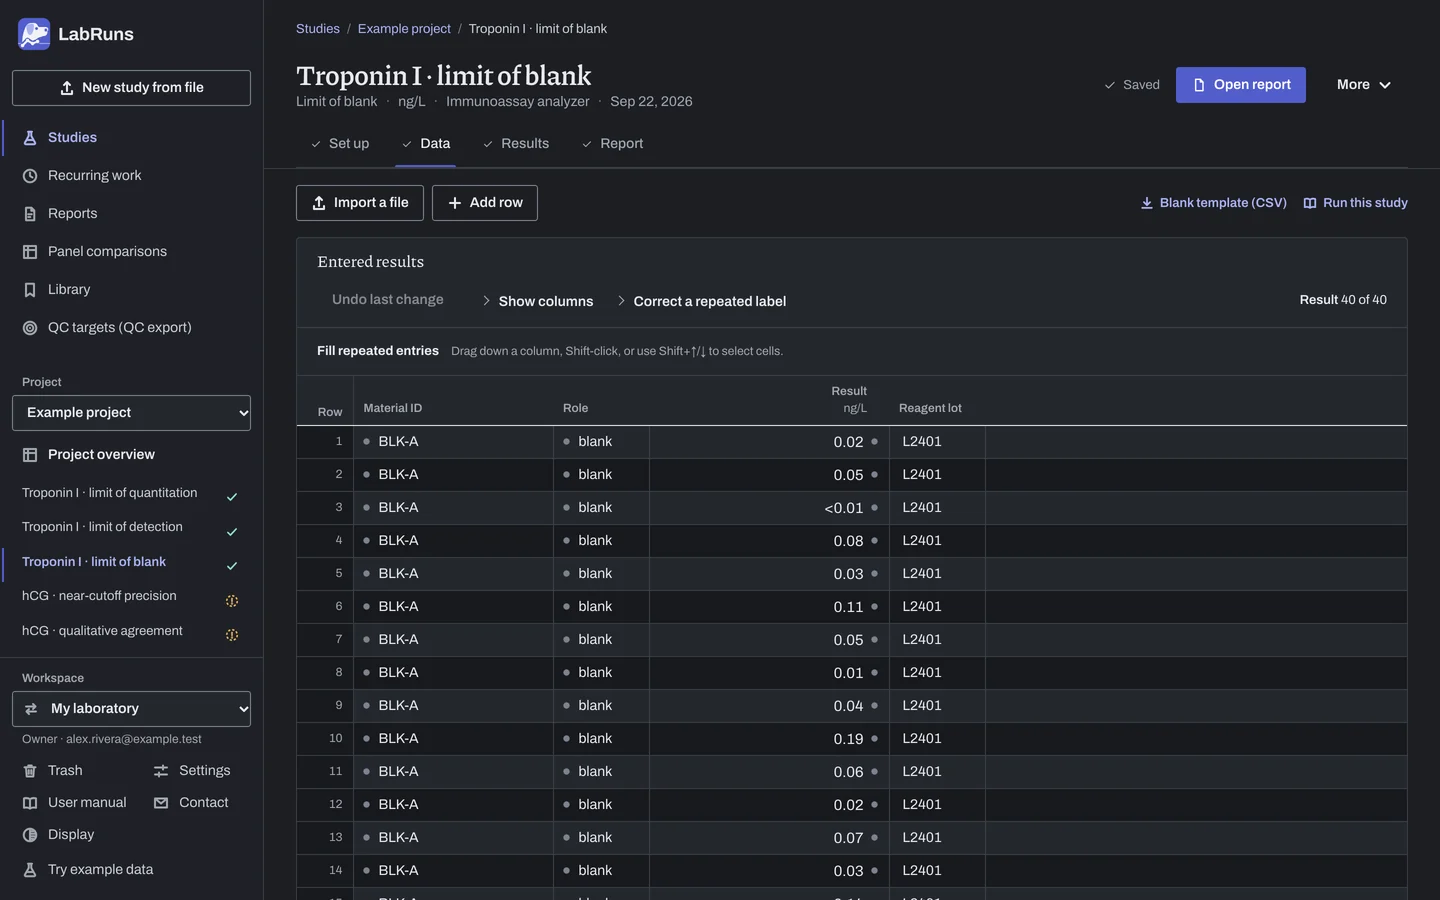Screen dimensions: 1440x900
Task: Click the Studies breadcrumb link
Action: pos(318,29)
